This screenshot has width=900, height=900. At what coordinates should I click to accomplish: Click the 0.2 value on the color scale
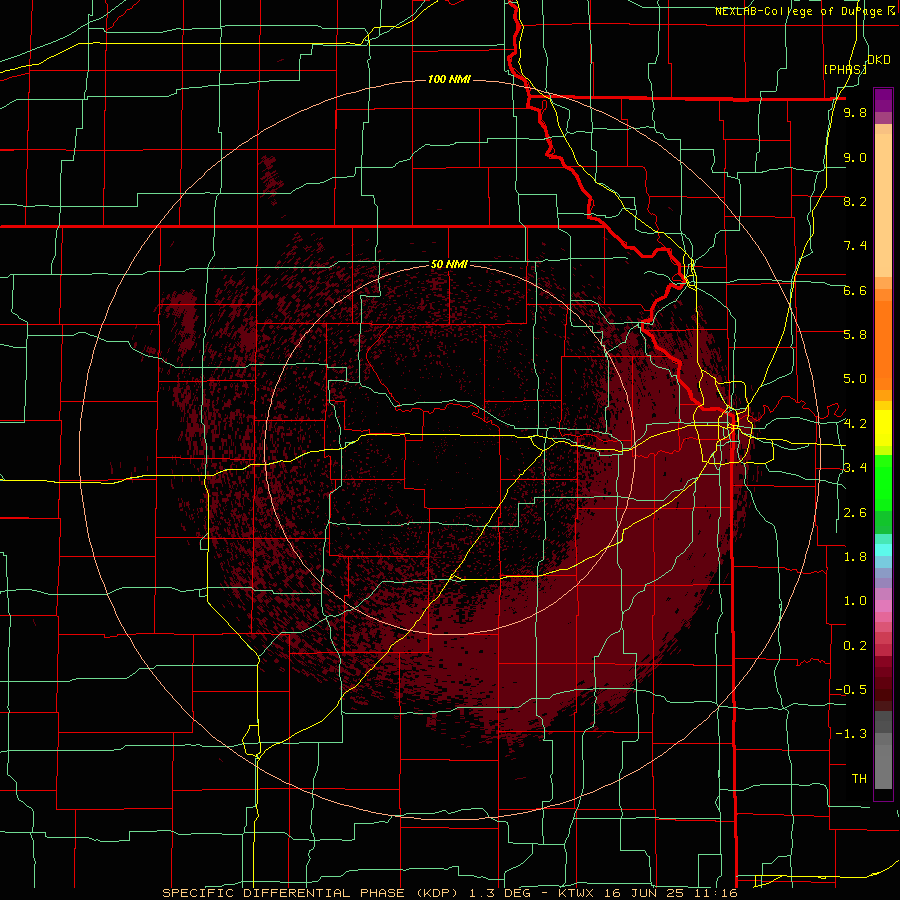click(855, 646)
